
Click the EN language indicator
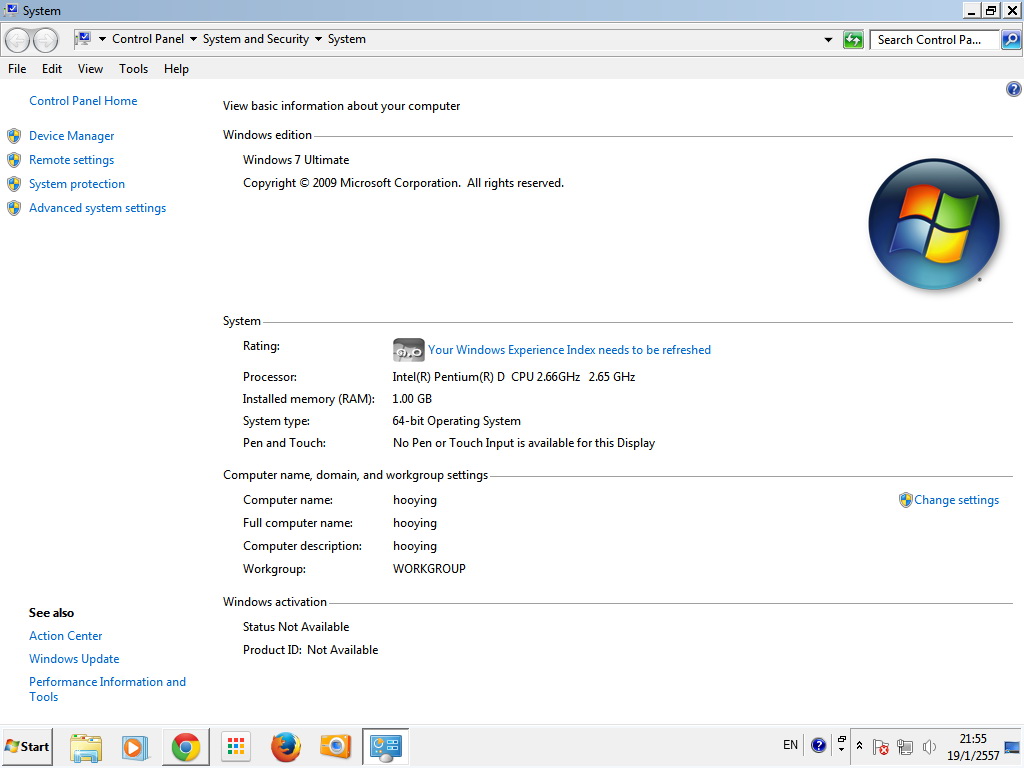(790, 745)
